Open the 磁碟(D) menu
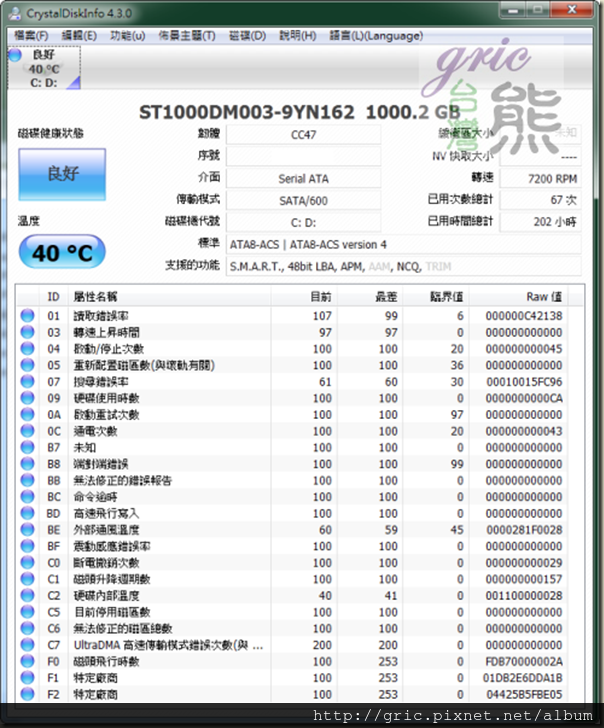This screenshot has width=604, height=728. (x=247, y=36)
